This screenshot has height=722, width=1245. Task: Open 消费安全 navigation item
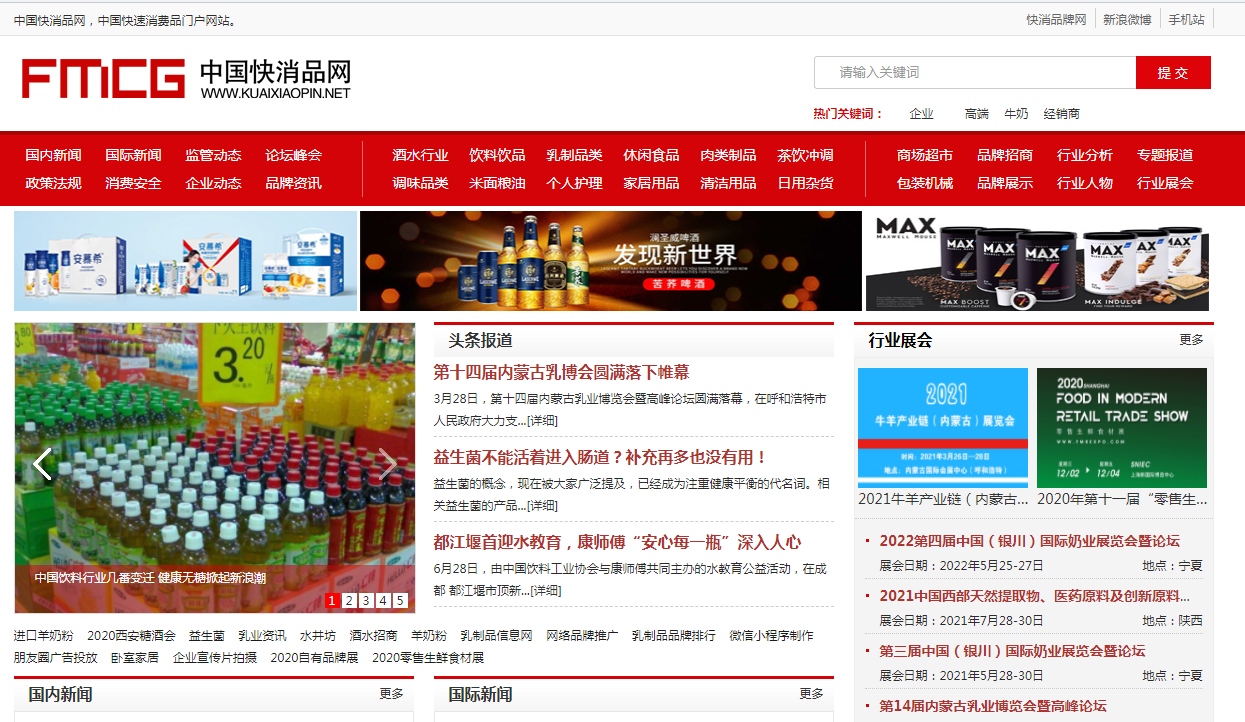[133, 183]
